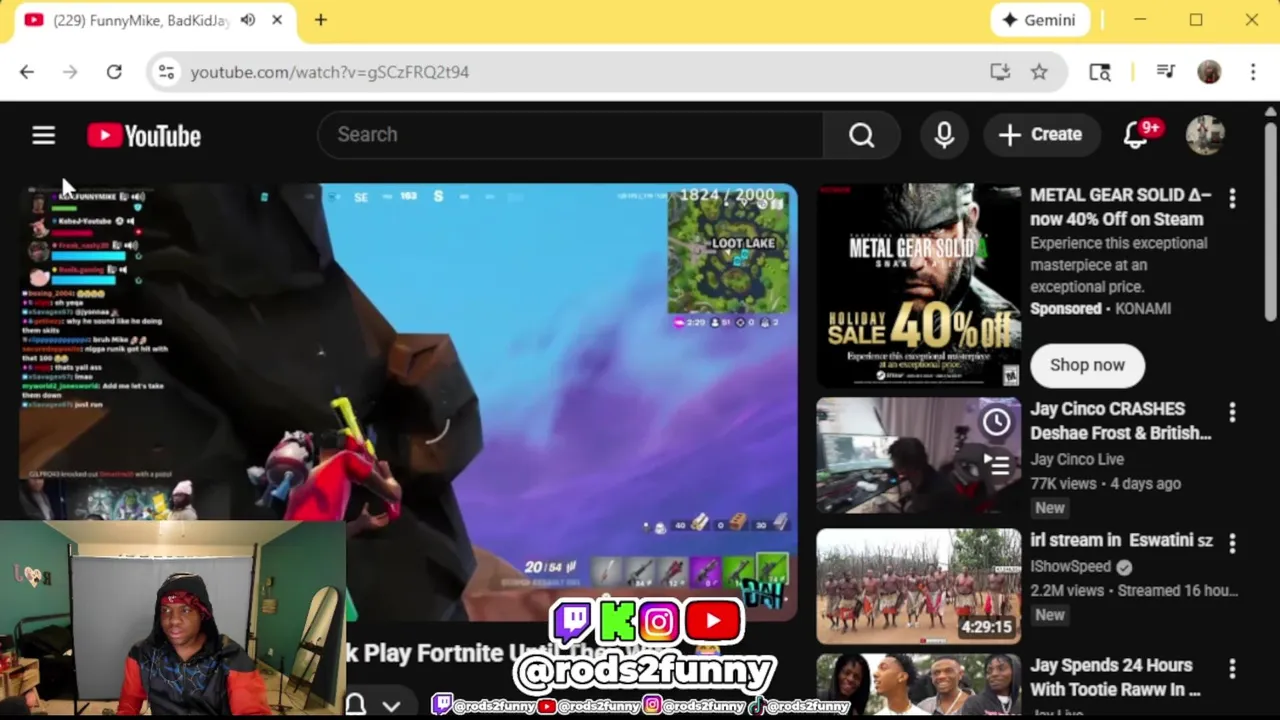The image size is (1280, 720).
Task: Go back in browser history
Action: (27, 72)
